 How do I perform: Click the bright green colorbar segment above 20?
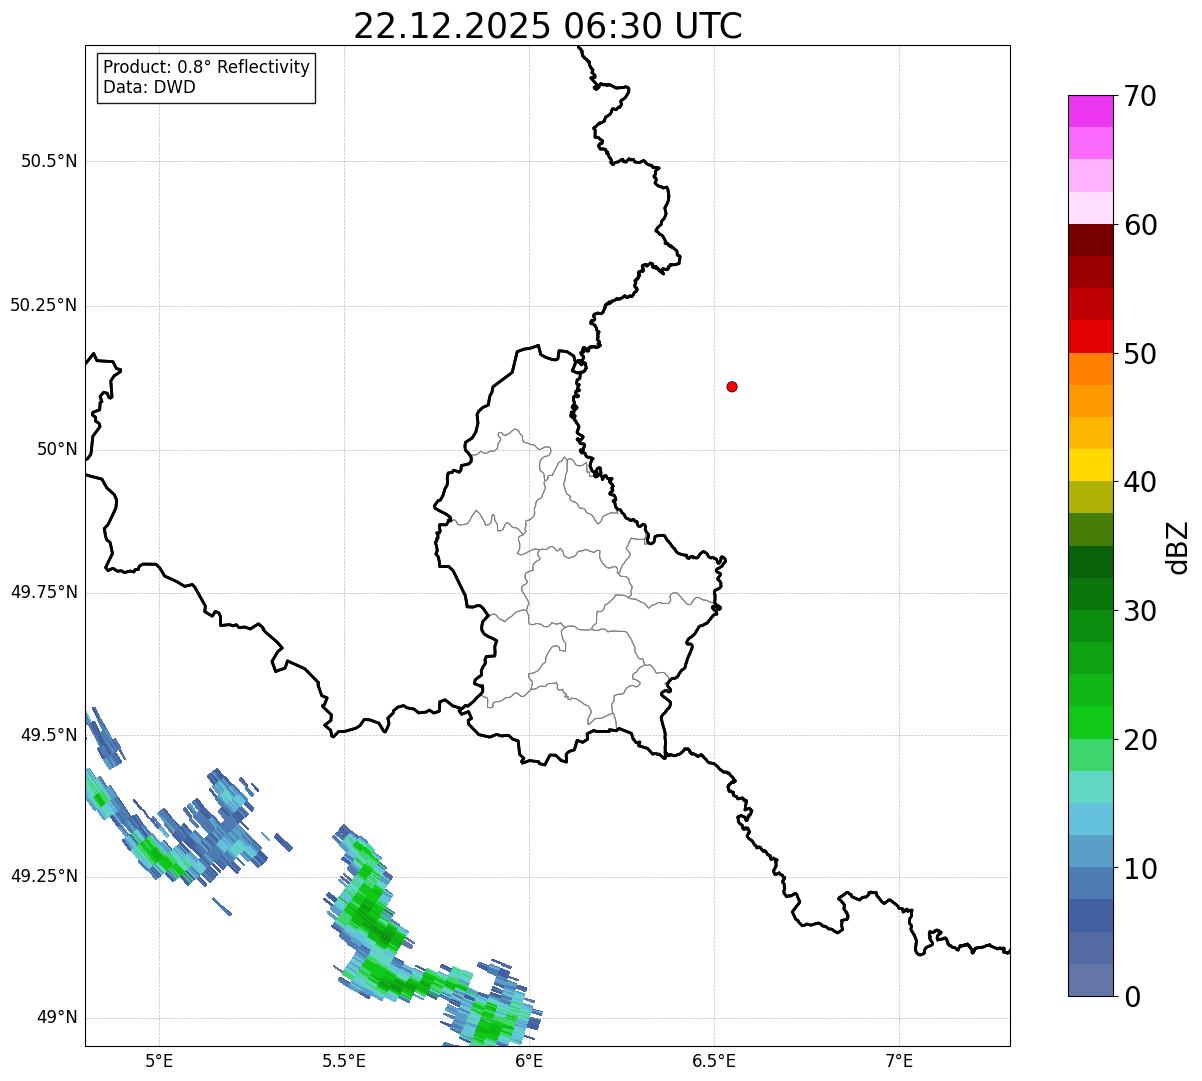[1090, 723]
